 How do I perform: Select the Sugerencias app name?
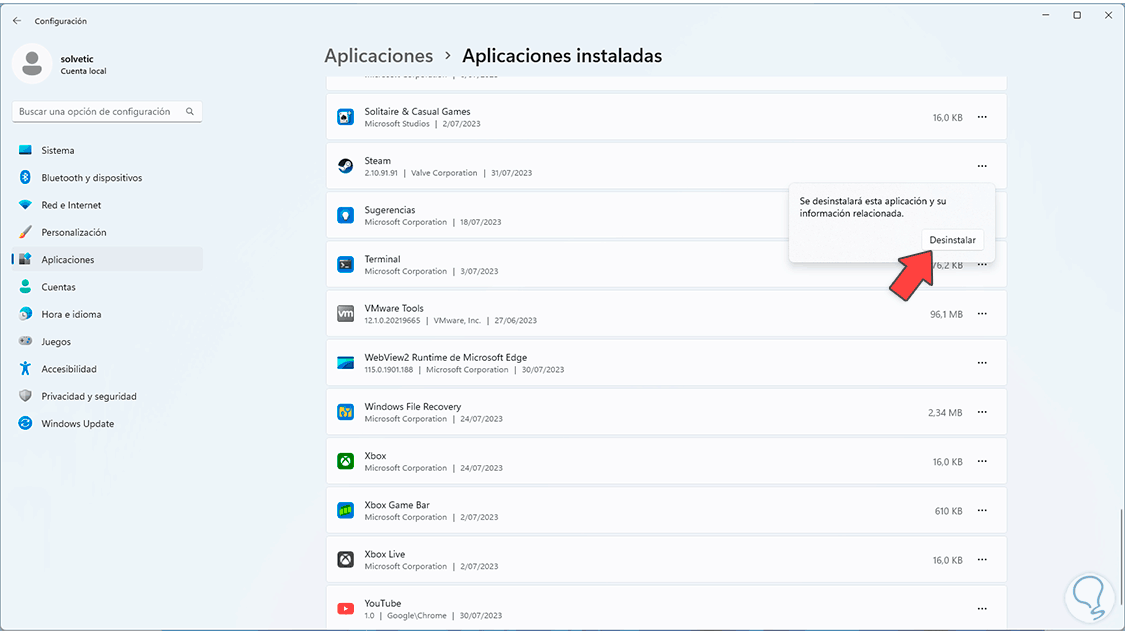click(x=390, y=210)
